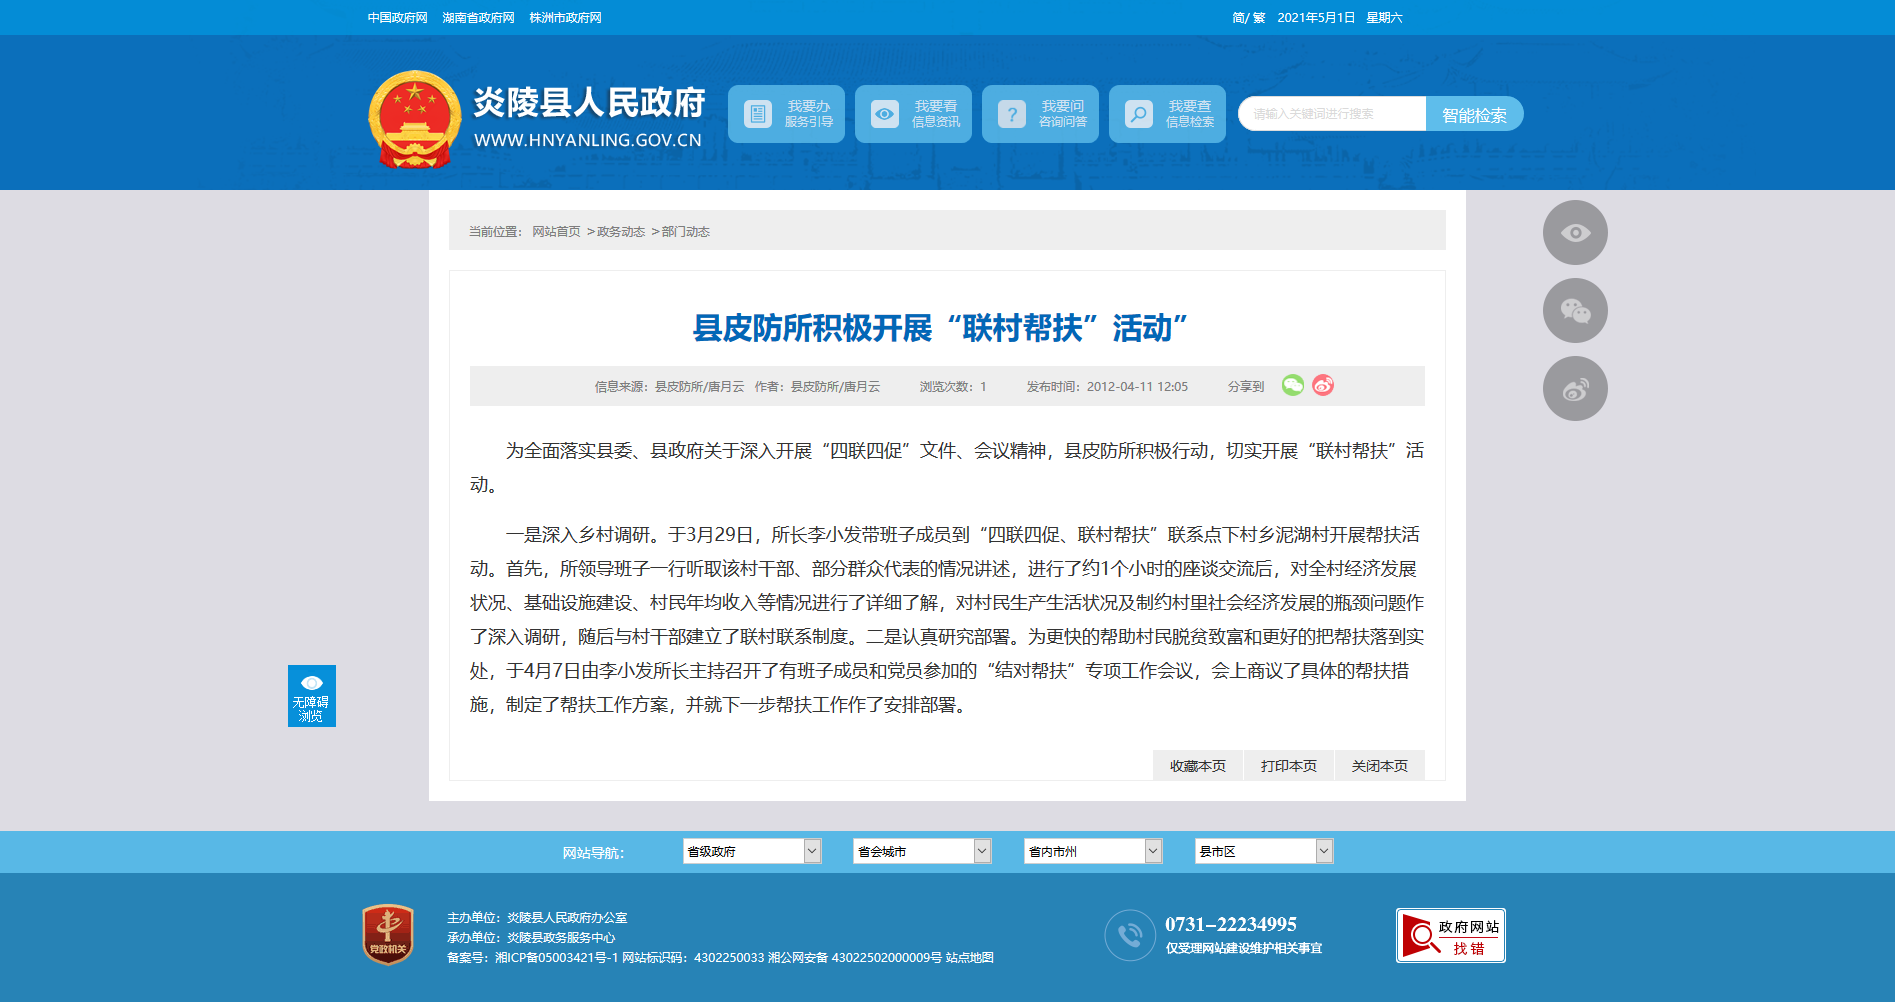Screen dimensions: 1895x1002
Task: Share article via red Weibo icon
Action: coord(1323,385)
